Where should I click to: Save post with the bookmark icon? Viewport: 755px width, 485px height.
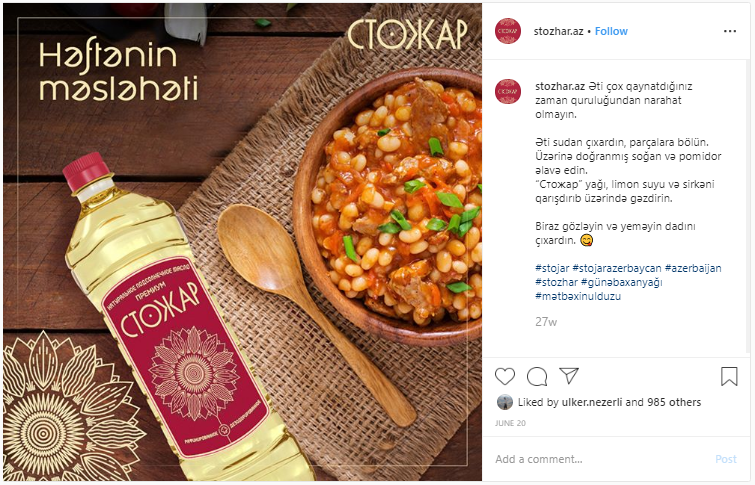(x=729, y=377)
